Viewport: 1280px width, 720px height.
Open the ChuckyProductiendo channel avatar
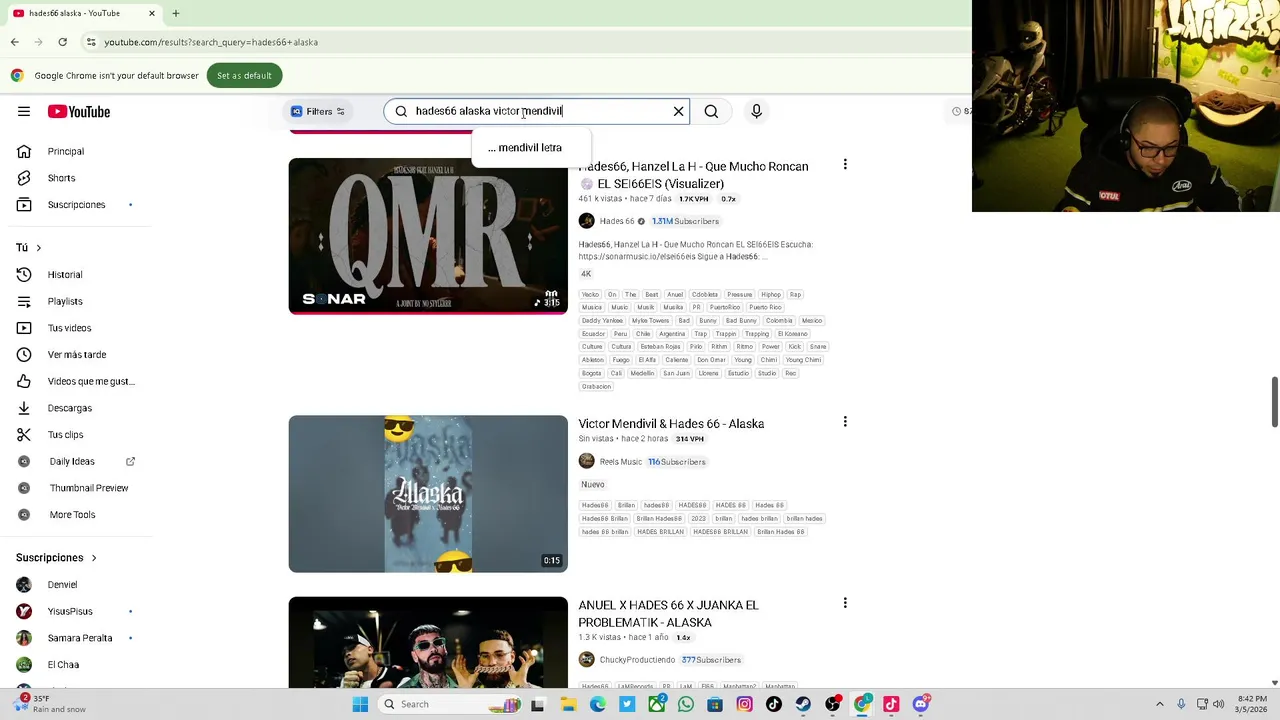point(586,660)
